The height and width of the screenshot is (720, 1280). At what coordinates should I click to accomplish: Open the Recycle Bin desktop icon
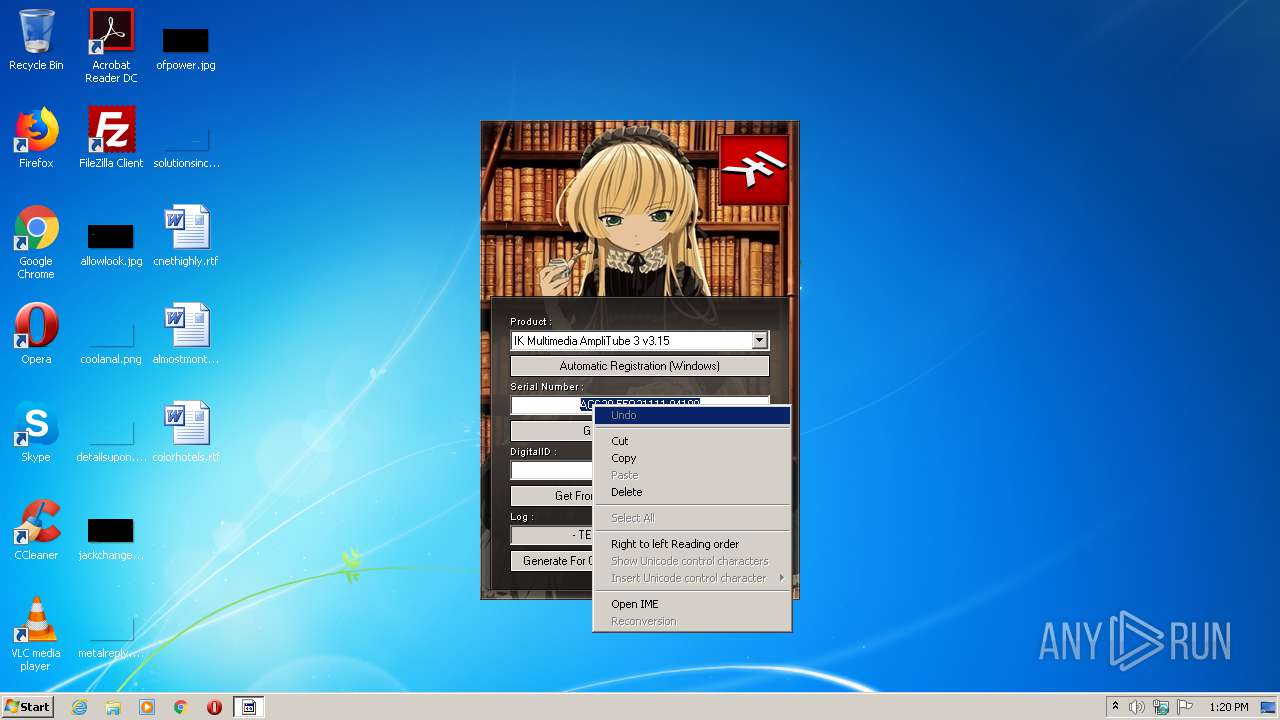[36, 40]
